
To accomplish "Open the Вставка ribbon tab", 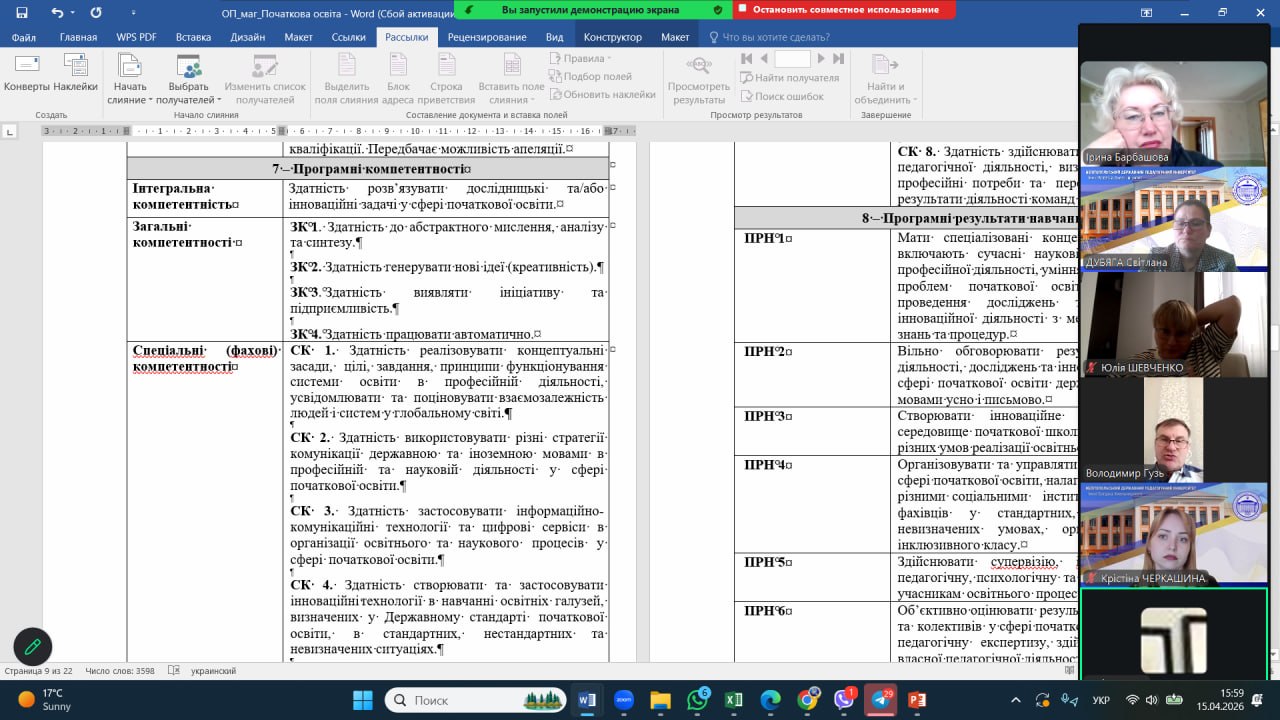I will tap(193, 37).
